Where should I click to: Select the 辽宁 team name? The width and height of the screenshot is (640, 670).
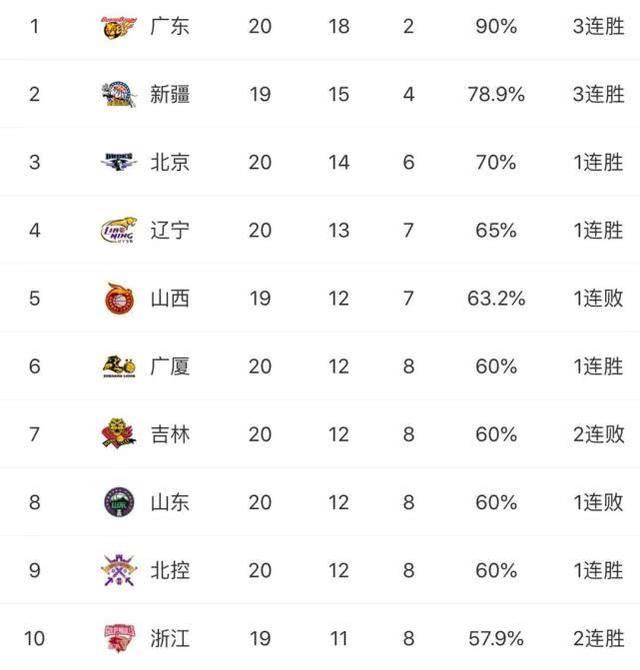tap(170, 230)
